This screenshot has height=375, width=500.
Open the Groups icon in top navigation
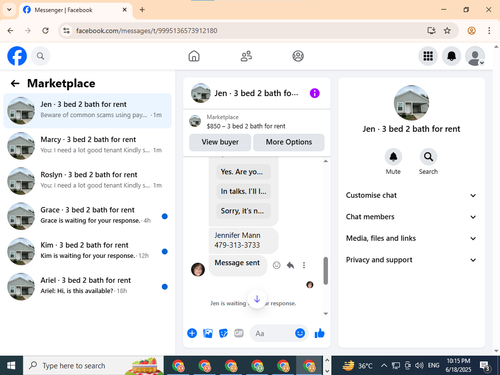click(298, 56)
